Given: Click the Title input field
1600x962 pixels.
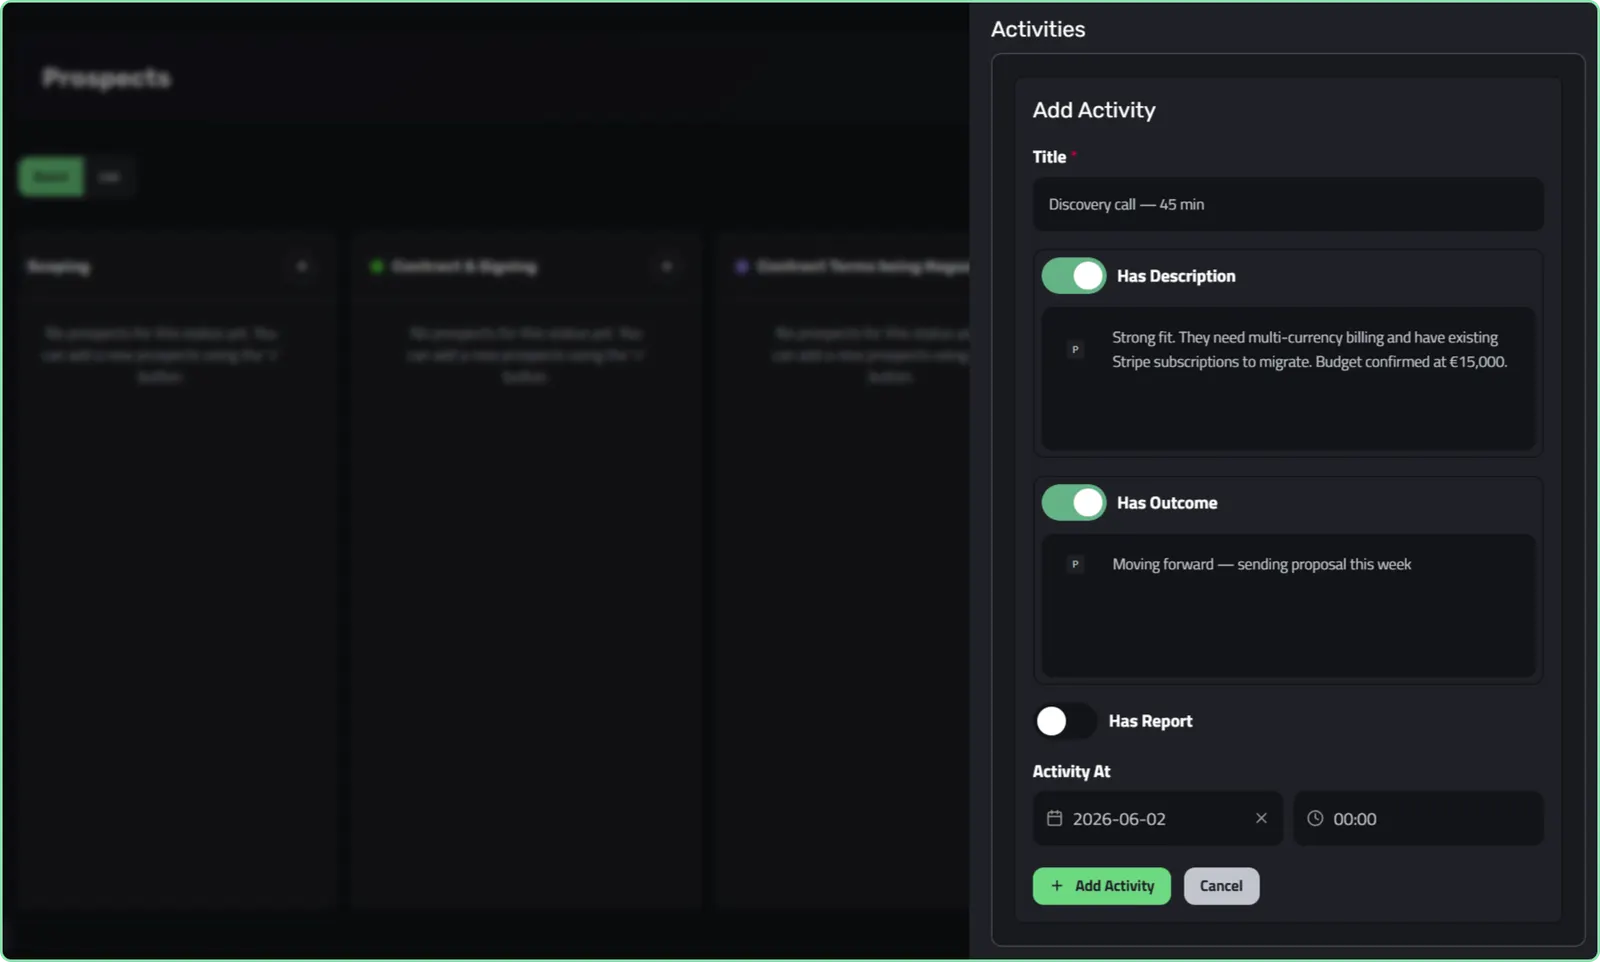Looking at the screenshot, I should [1288, 204].
